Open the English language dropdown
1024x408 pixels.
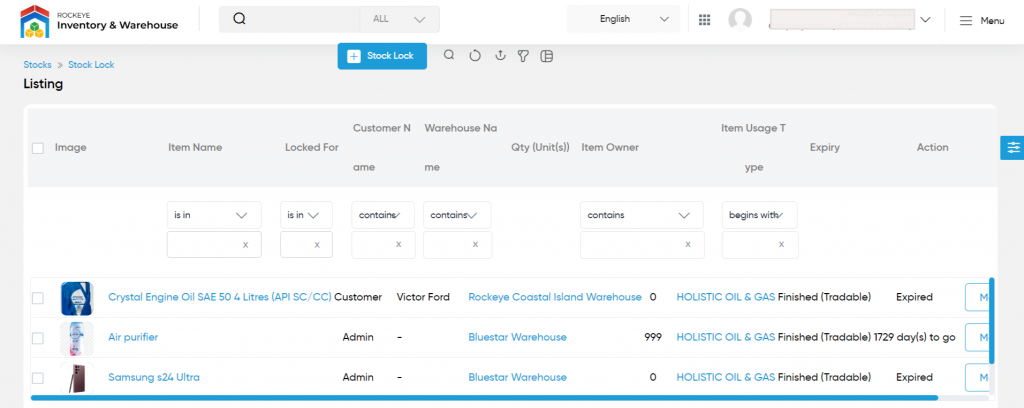pos(623,19)
